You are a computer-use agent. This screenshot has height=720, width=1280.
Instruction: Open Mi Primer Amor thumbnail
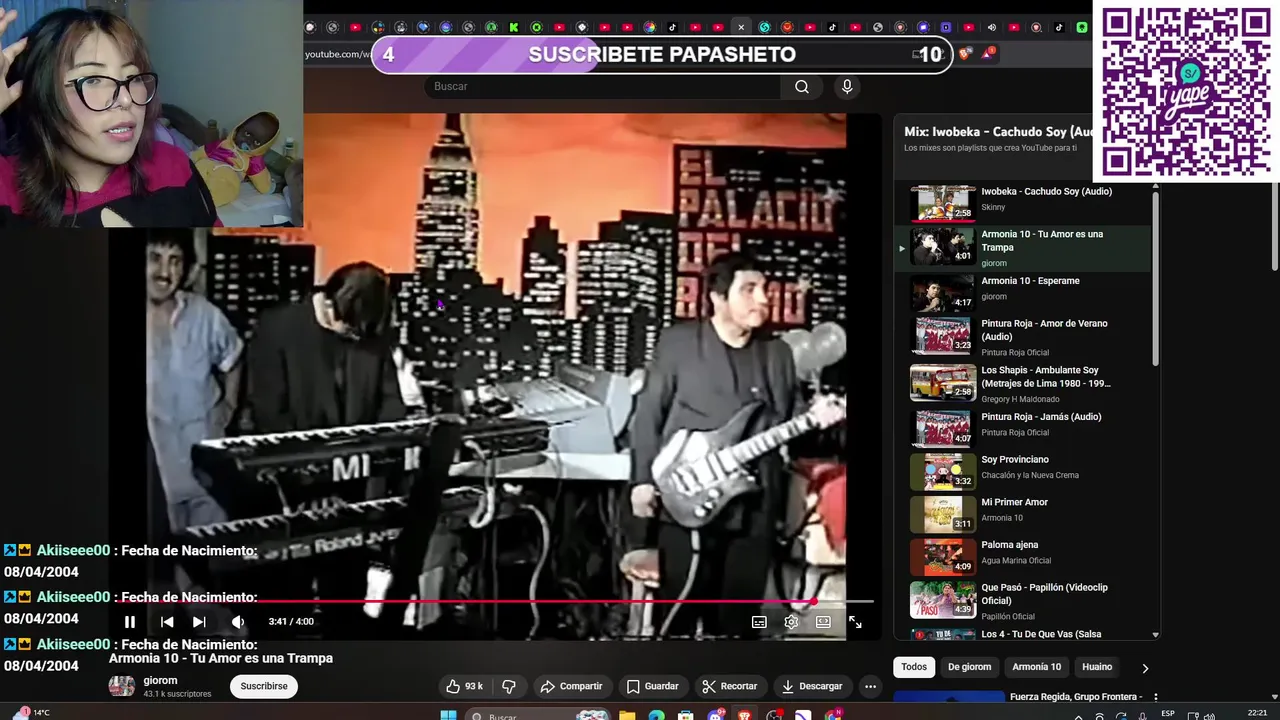[942, 513]
